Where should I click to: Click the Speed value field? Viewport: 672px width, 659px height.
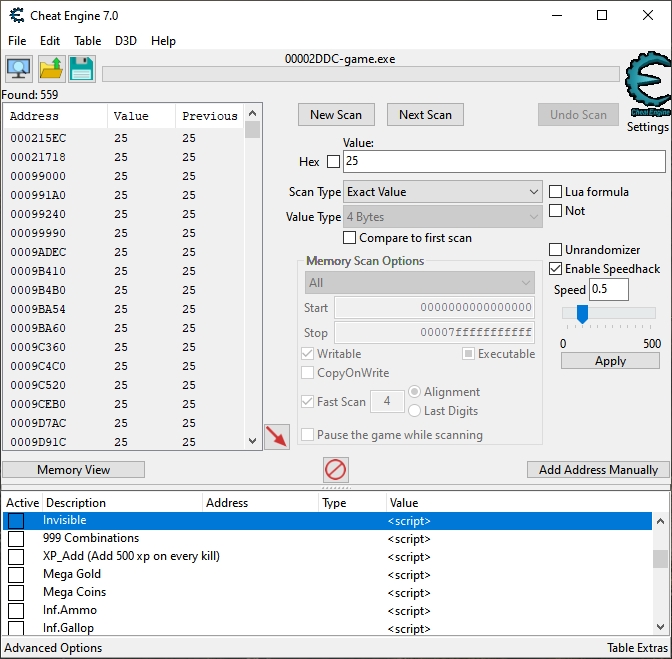(609, 289)
